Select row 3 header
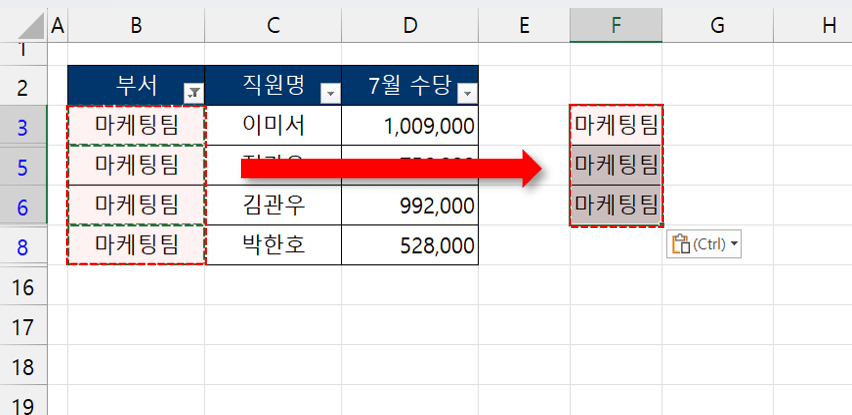The height and width of the screenshot is (415, 852). click(23, 125)
